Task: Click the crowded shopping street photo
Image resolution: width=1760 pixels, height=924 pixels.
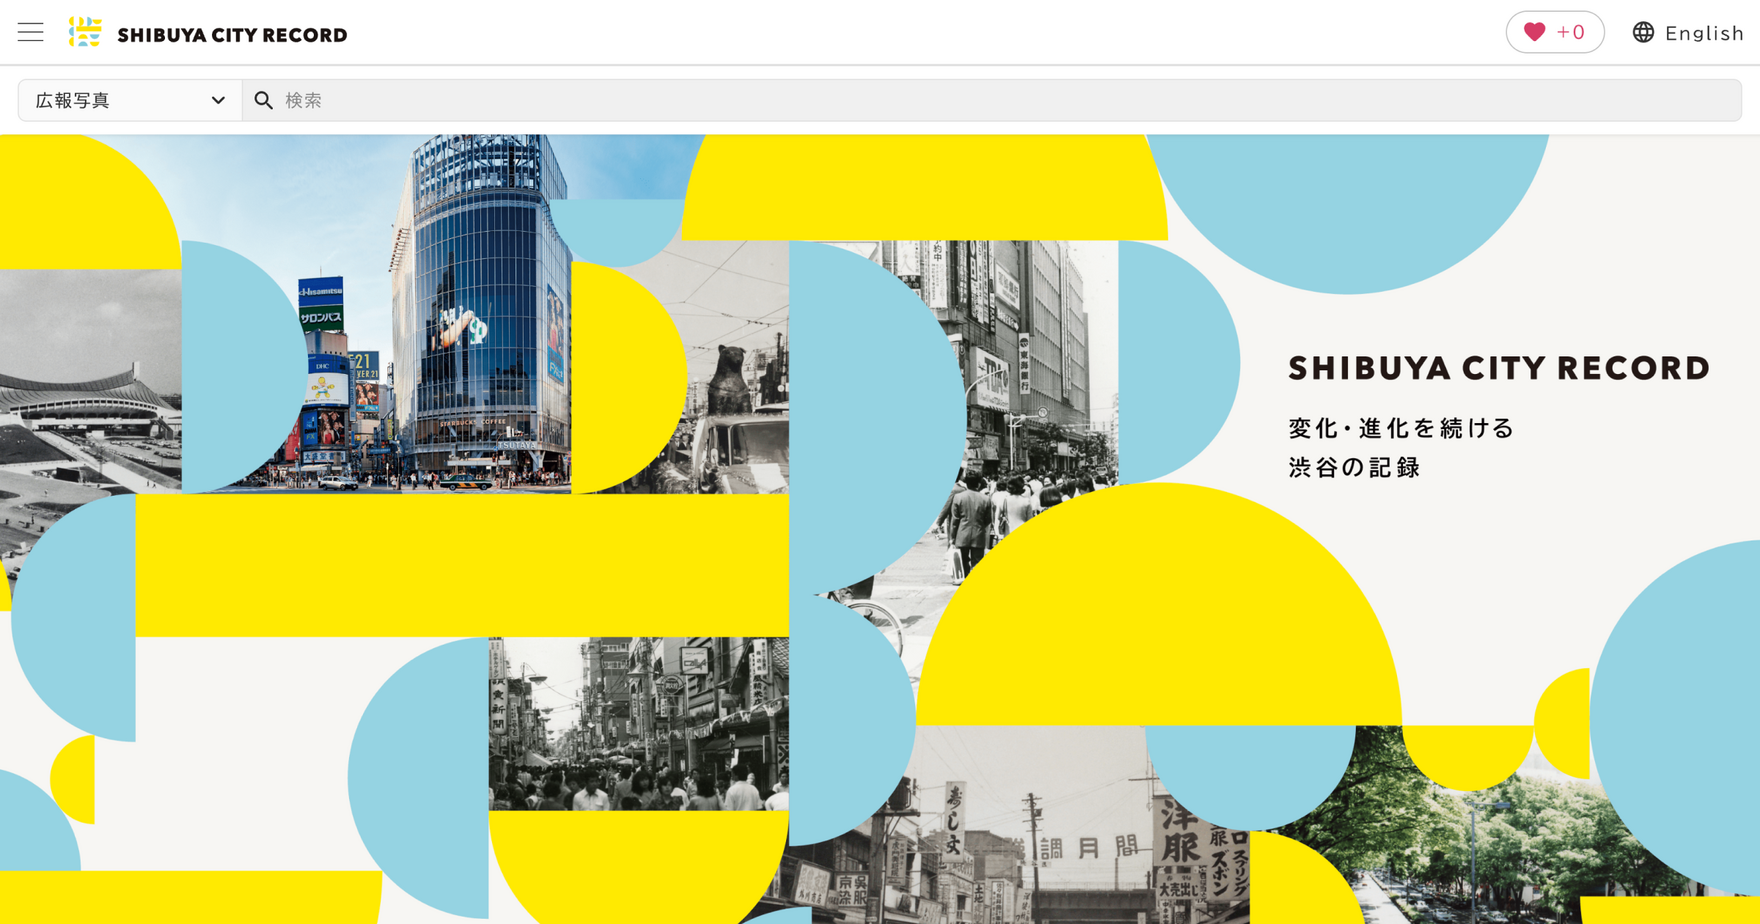Action: (x=638, y=724)
